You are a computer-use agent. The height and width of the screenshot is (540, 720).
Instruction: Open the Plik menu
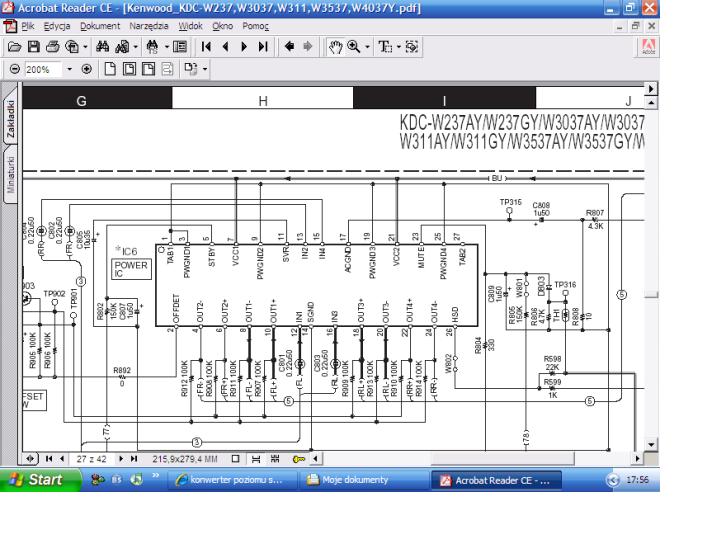(x=28, y=26)
